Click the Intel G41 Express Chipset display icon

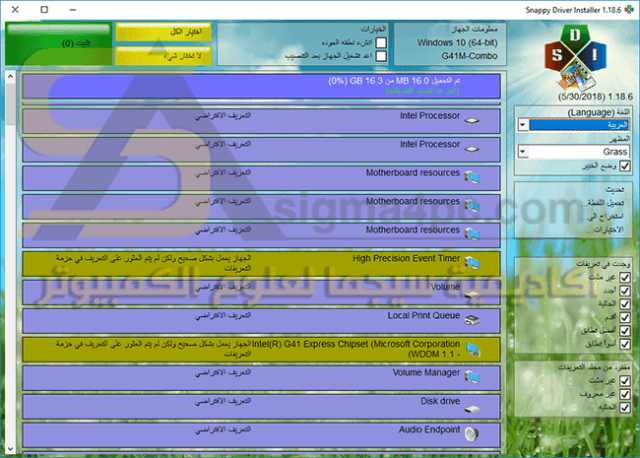click(x=473, y=349)
